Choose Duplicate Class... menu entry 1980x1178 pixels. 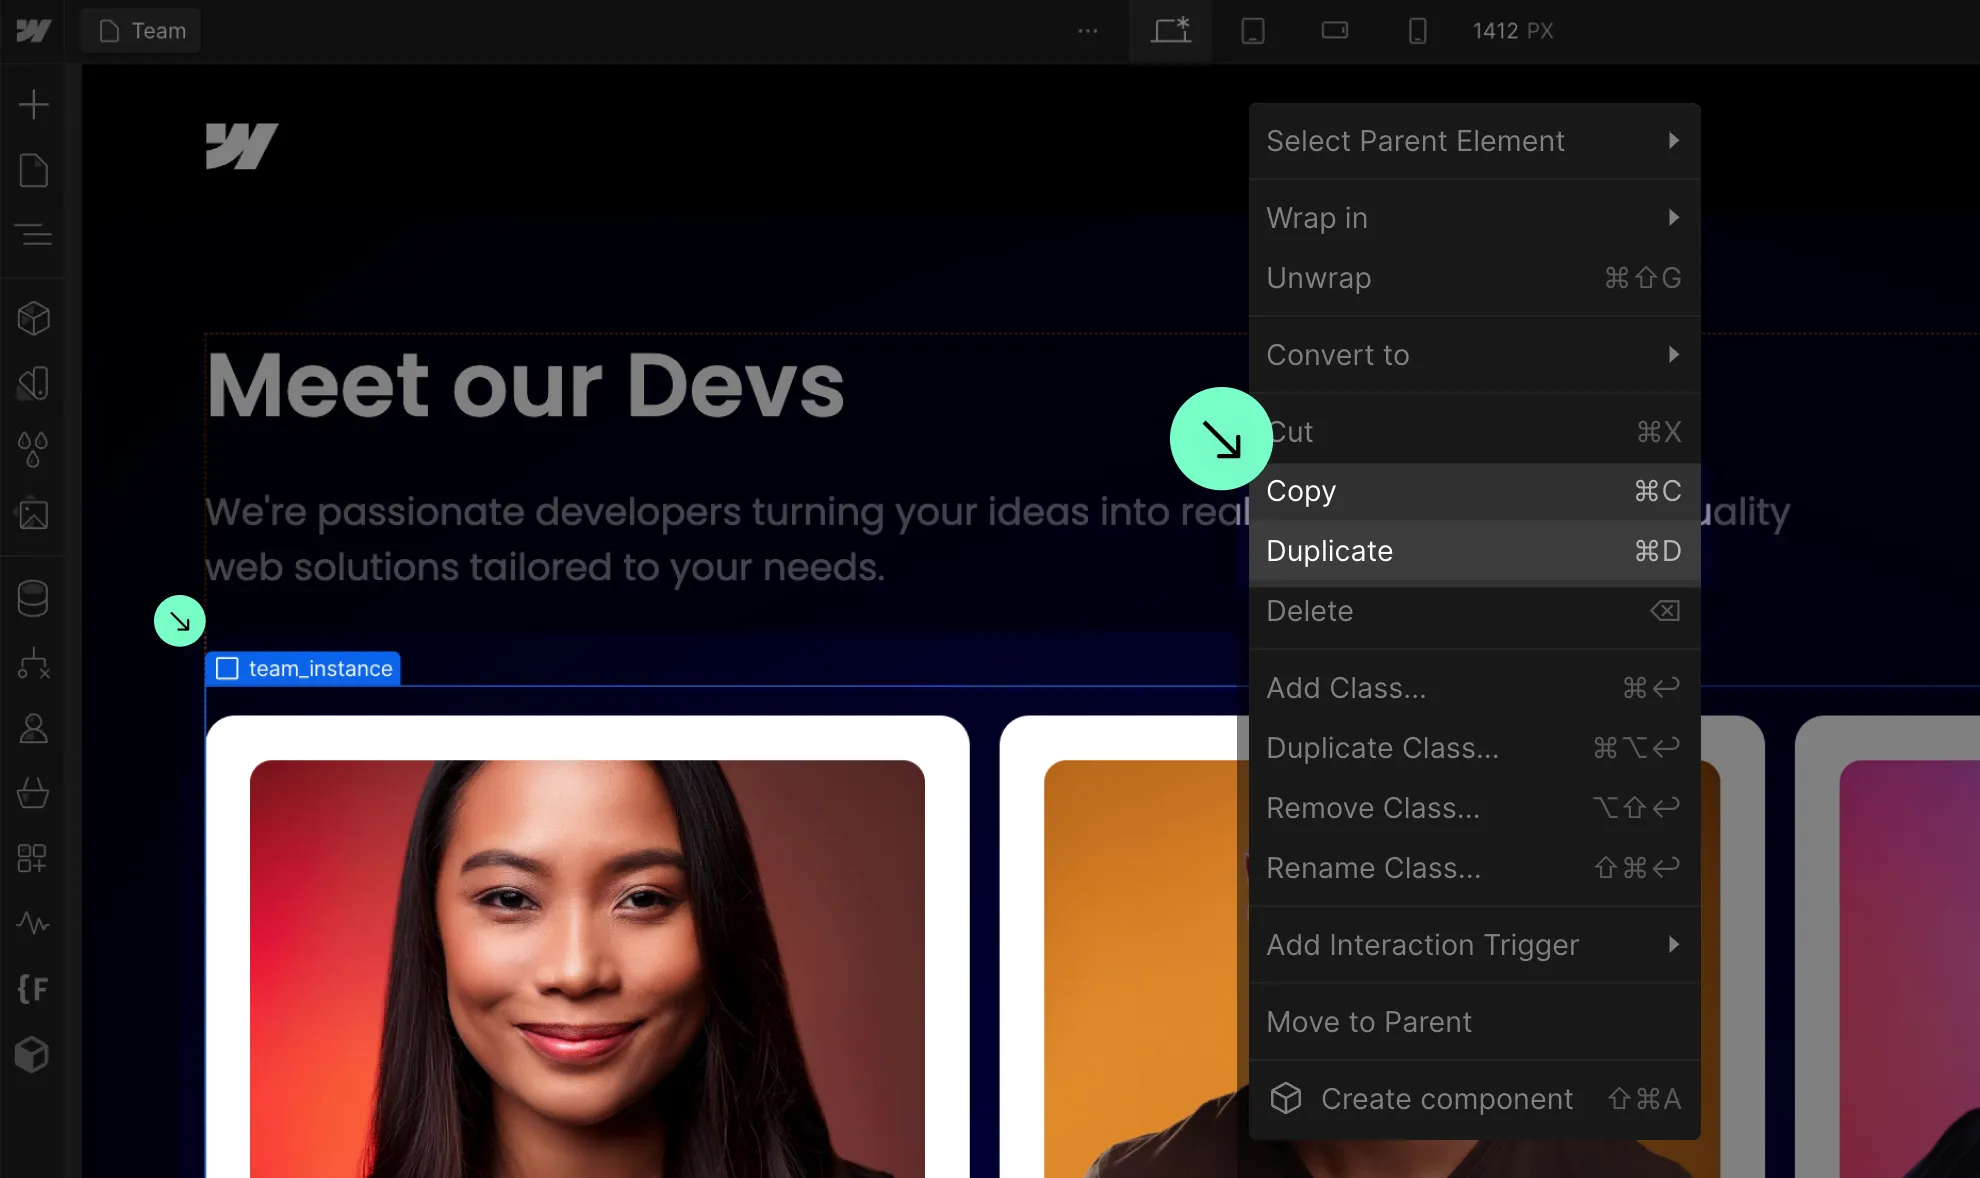(1474, 748)
